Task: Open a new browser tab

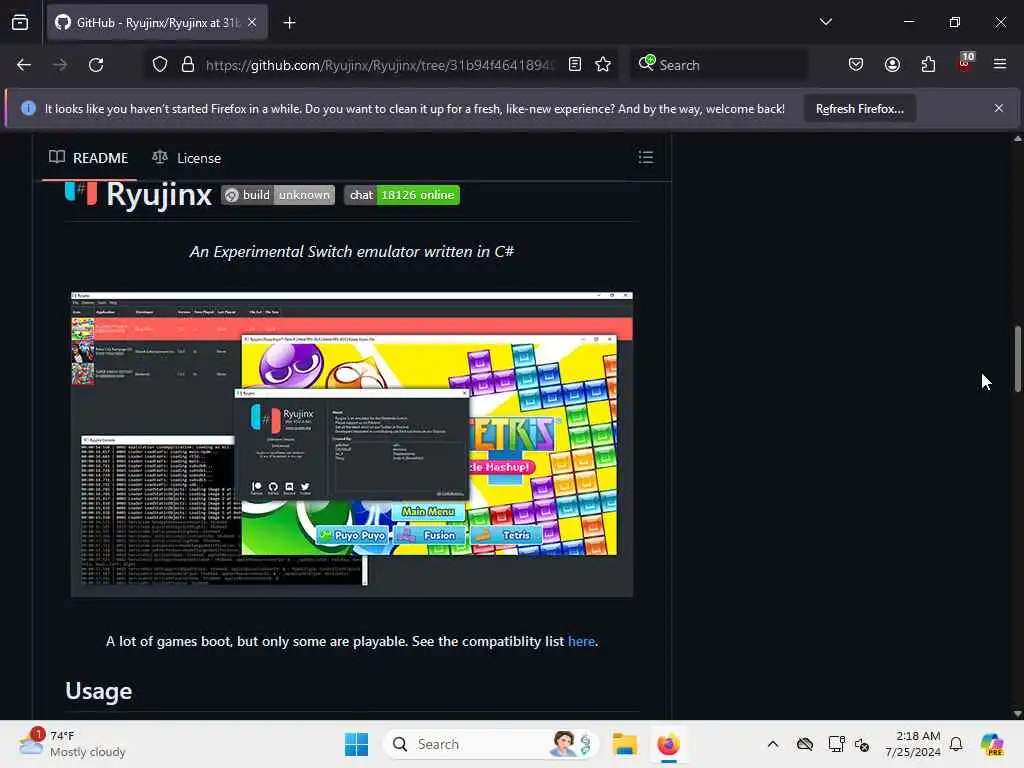Action: [289, 23]
